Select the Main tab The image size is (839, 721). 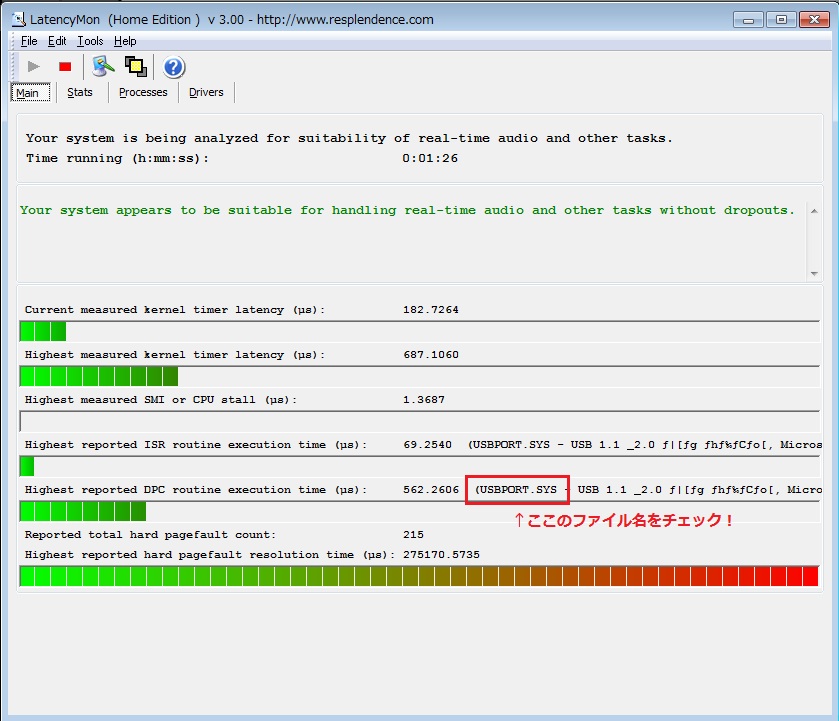click(30, 93)
